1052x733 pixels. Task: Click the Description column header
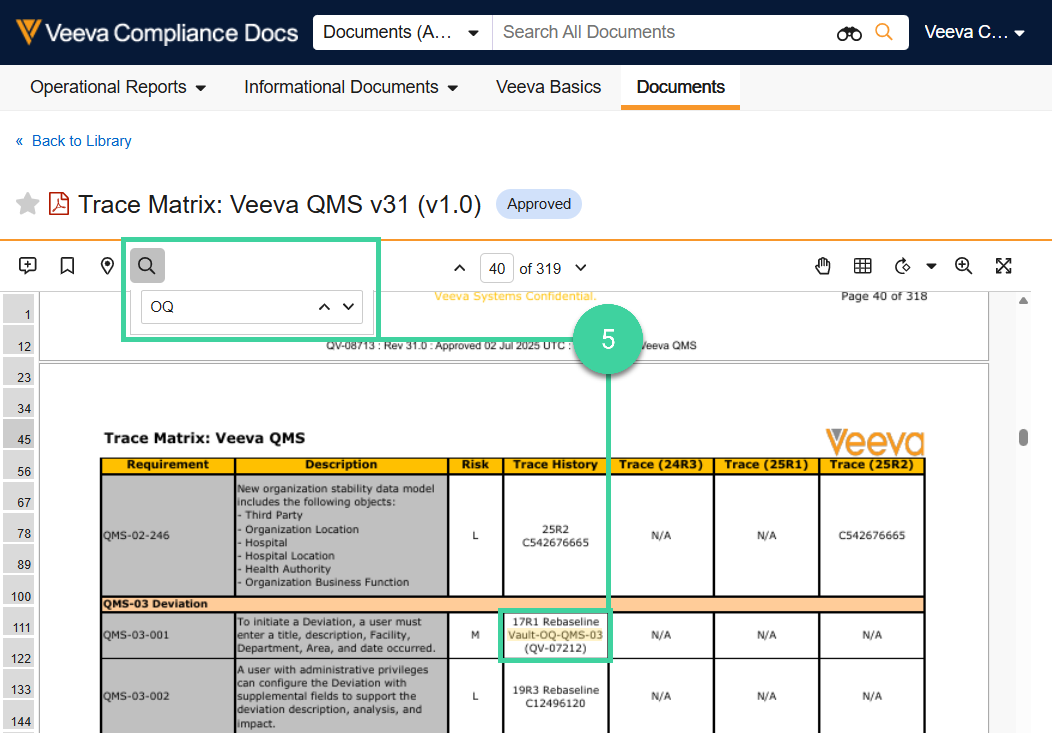tap(341, 465)
